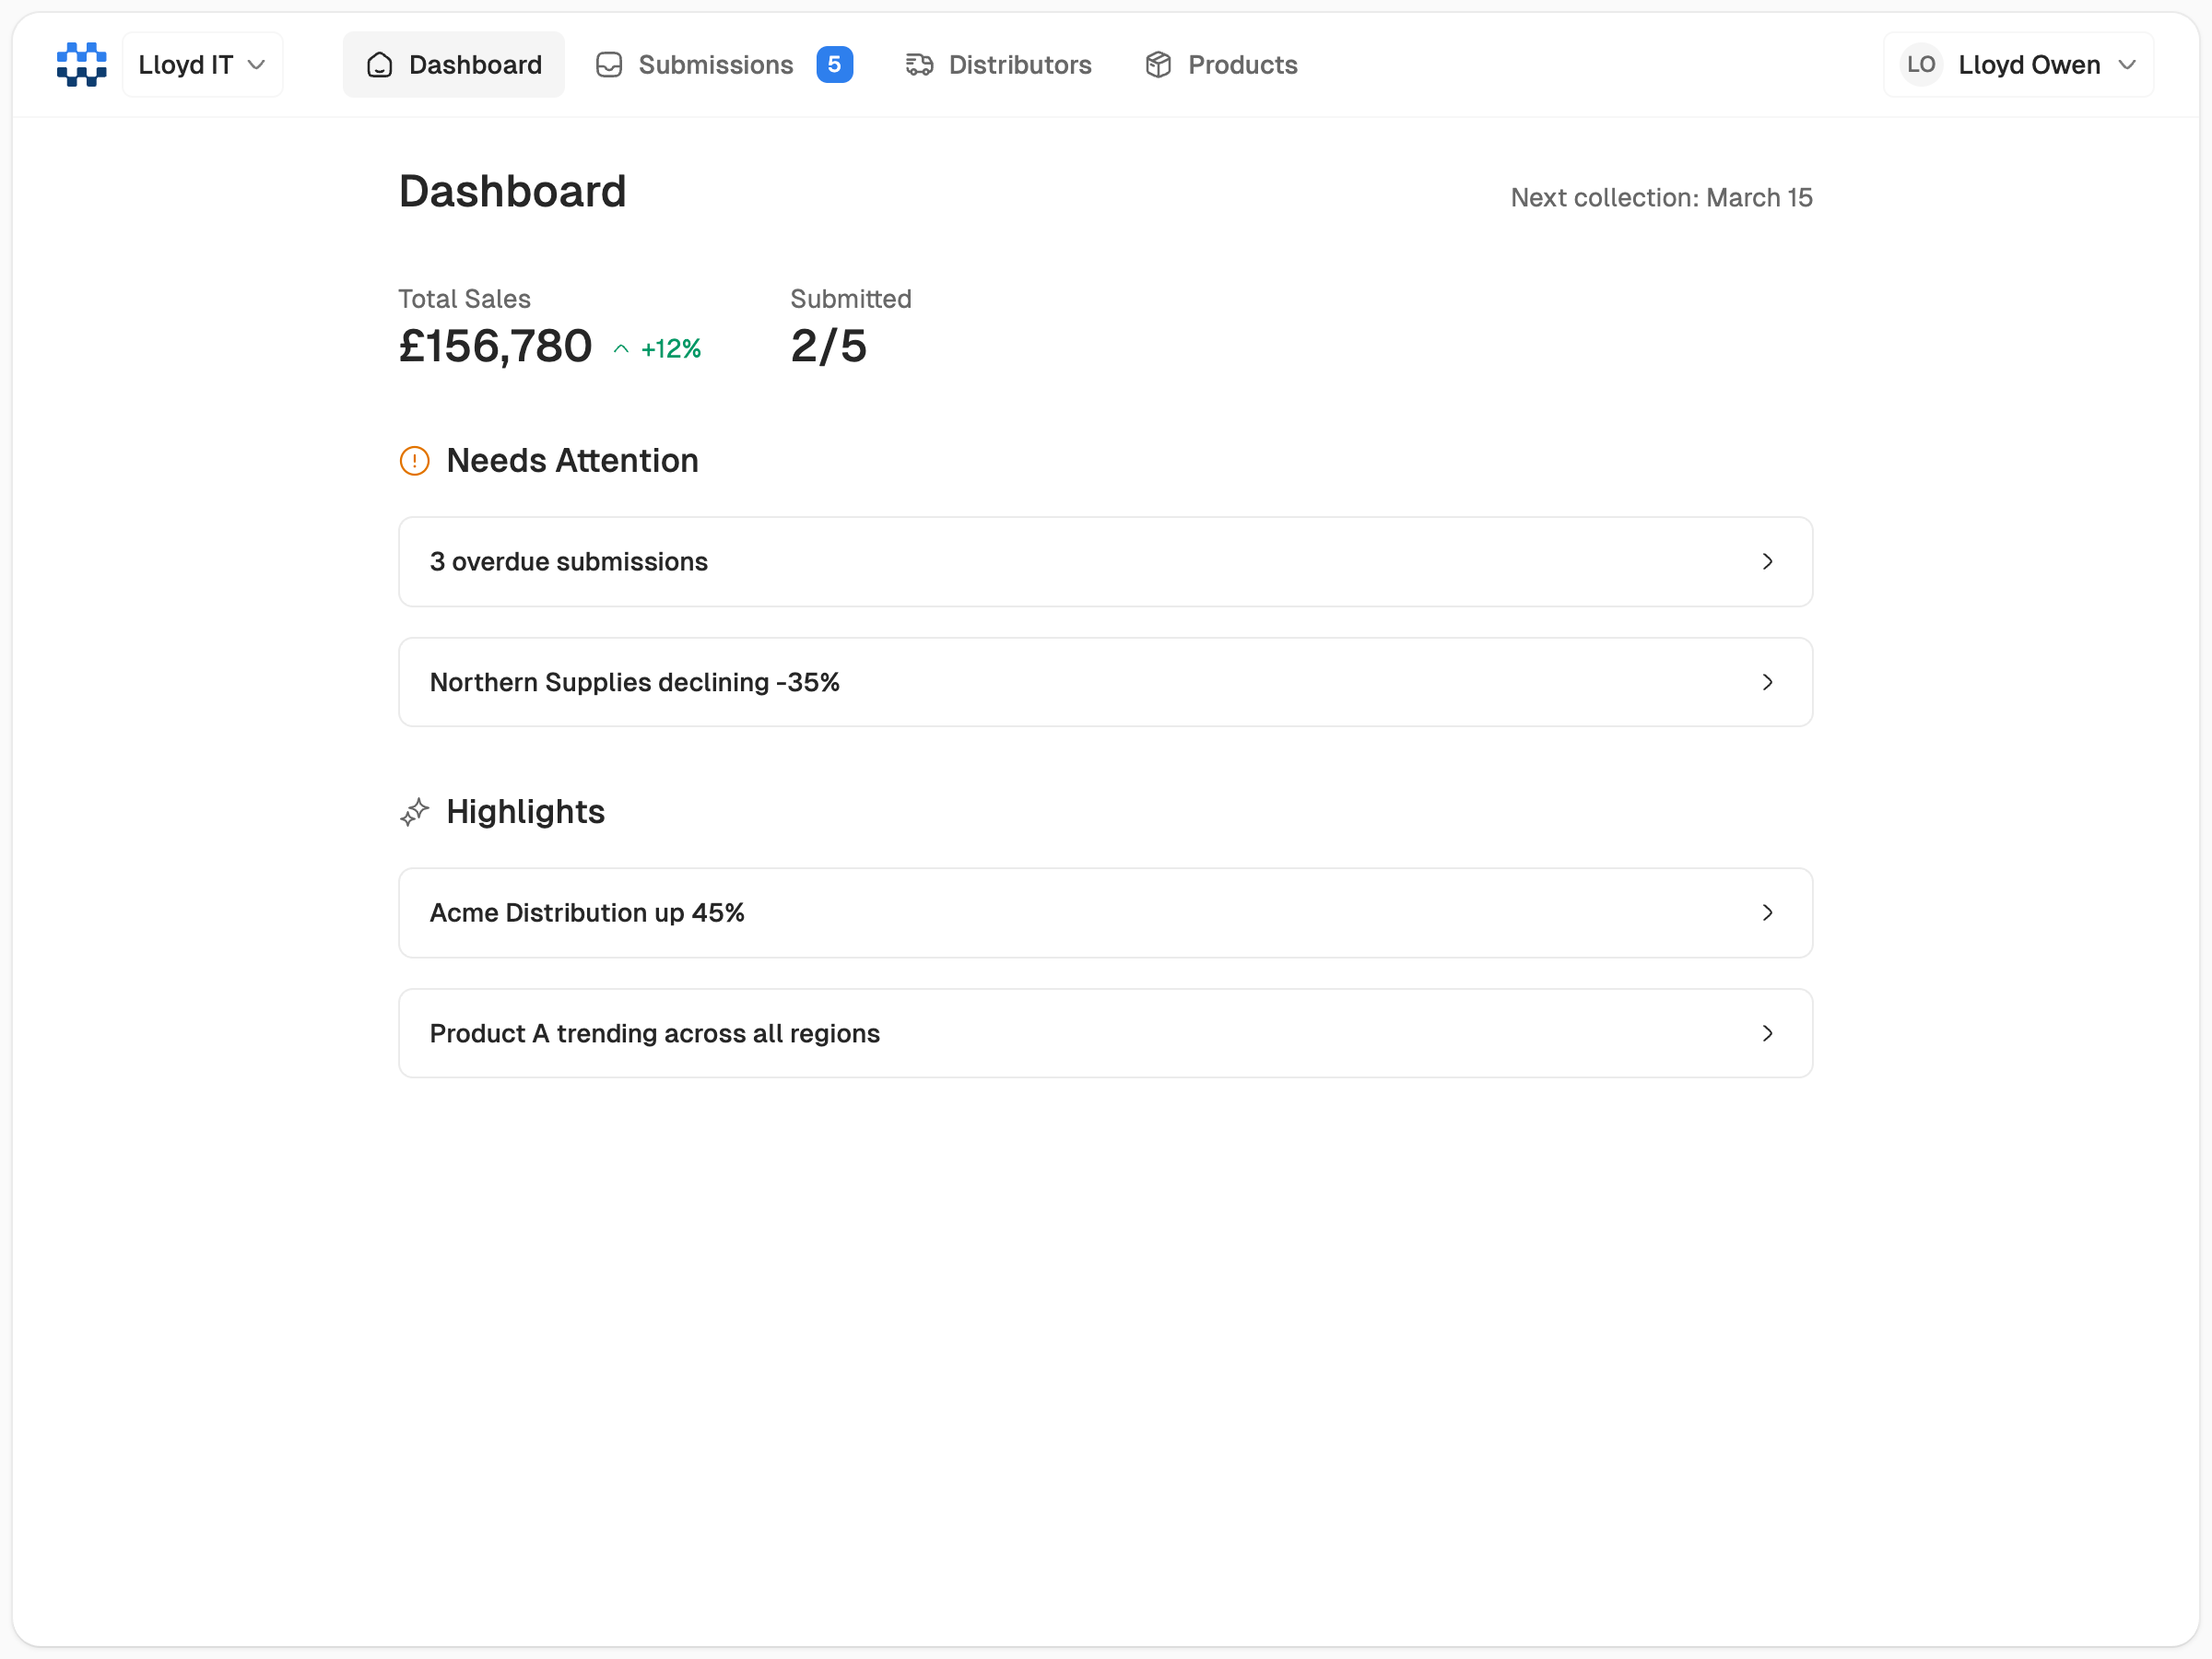Select the Dashboard home icon
This screenshot has width=2212, height=1659.
[379, 64]
